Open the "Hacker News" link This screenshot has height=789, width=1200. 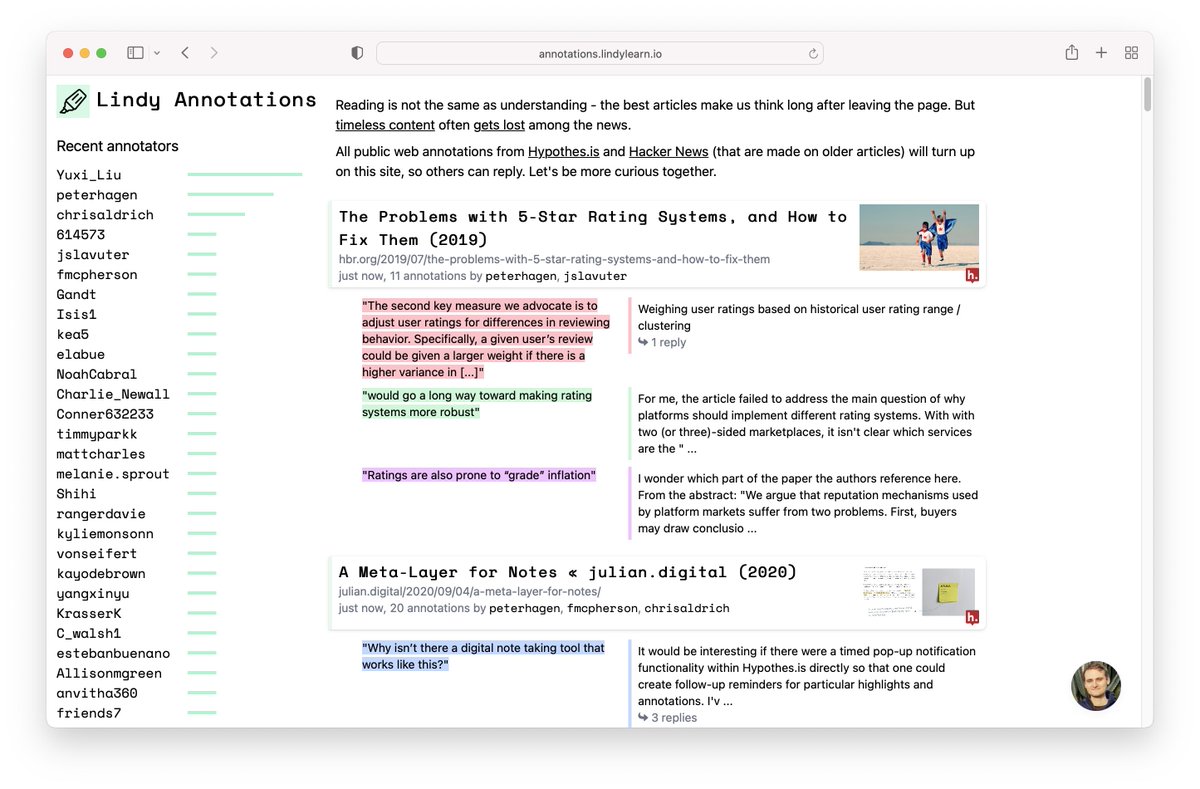pyautogui.click(x=668, y=151)
